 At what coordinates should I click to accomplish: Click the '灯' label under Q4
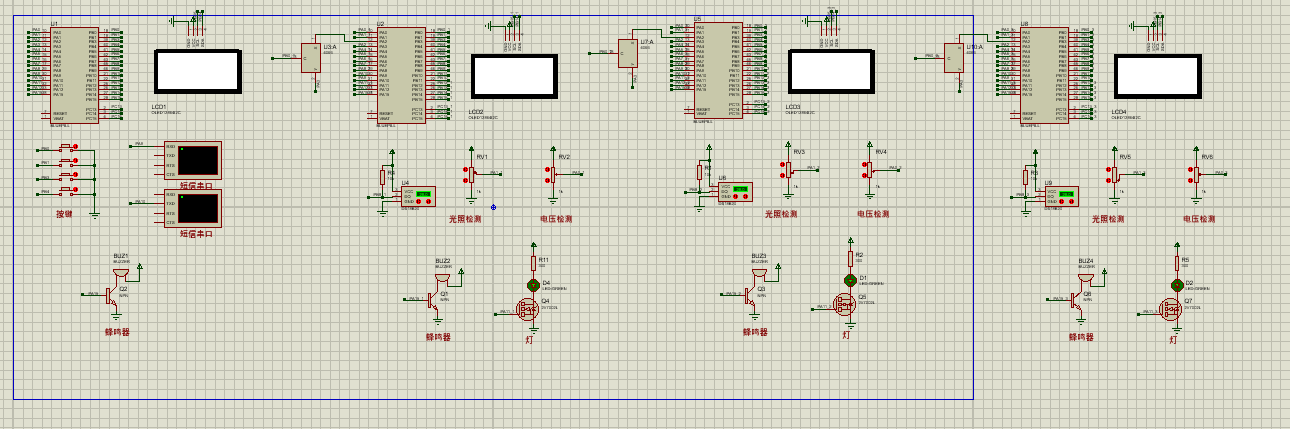[530, 340]
